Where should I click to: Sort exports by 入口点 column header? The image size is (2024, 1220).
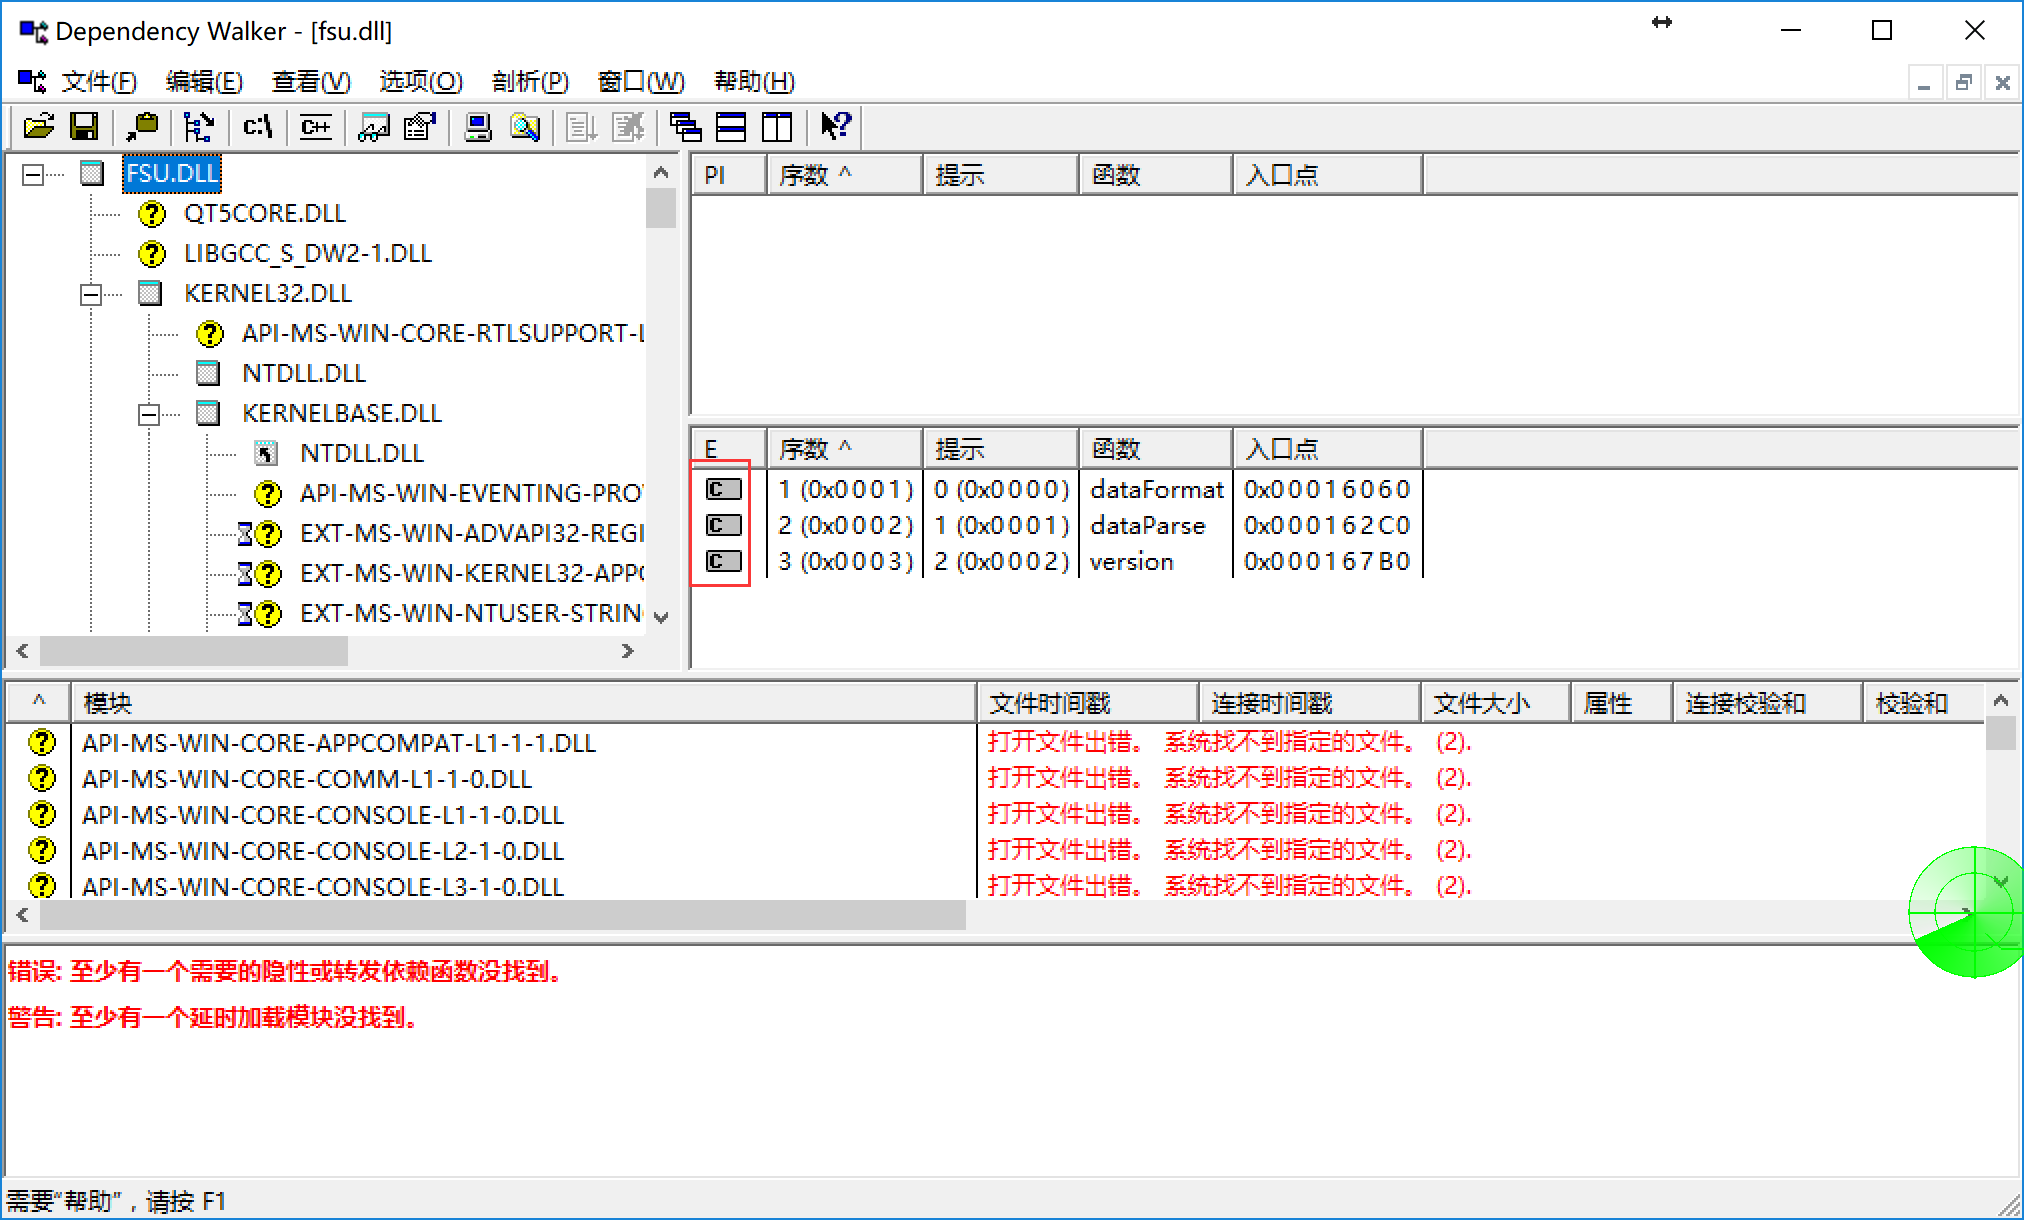click(1328, 449)
